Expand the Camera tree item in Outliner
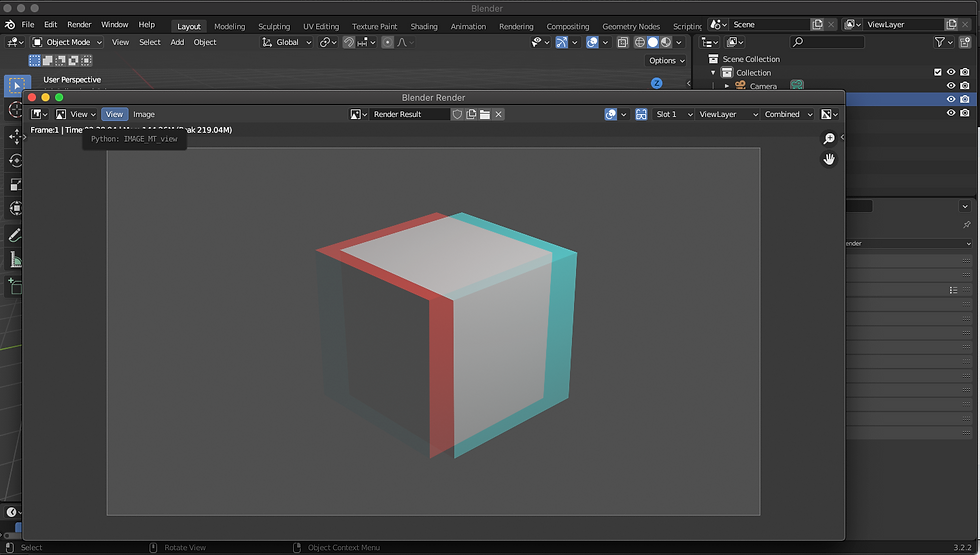 (727, 86)
